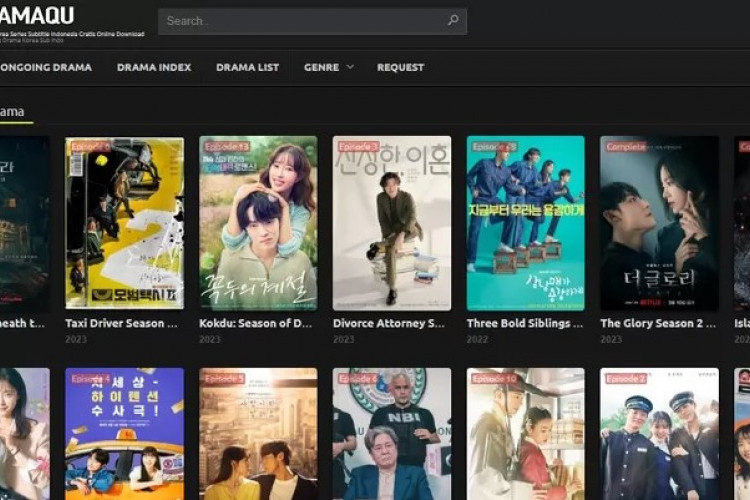Open Divorce Attorney Shin poster
Viewport: 750px width, 500px height.
coord(392,223)
